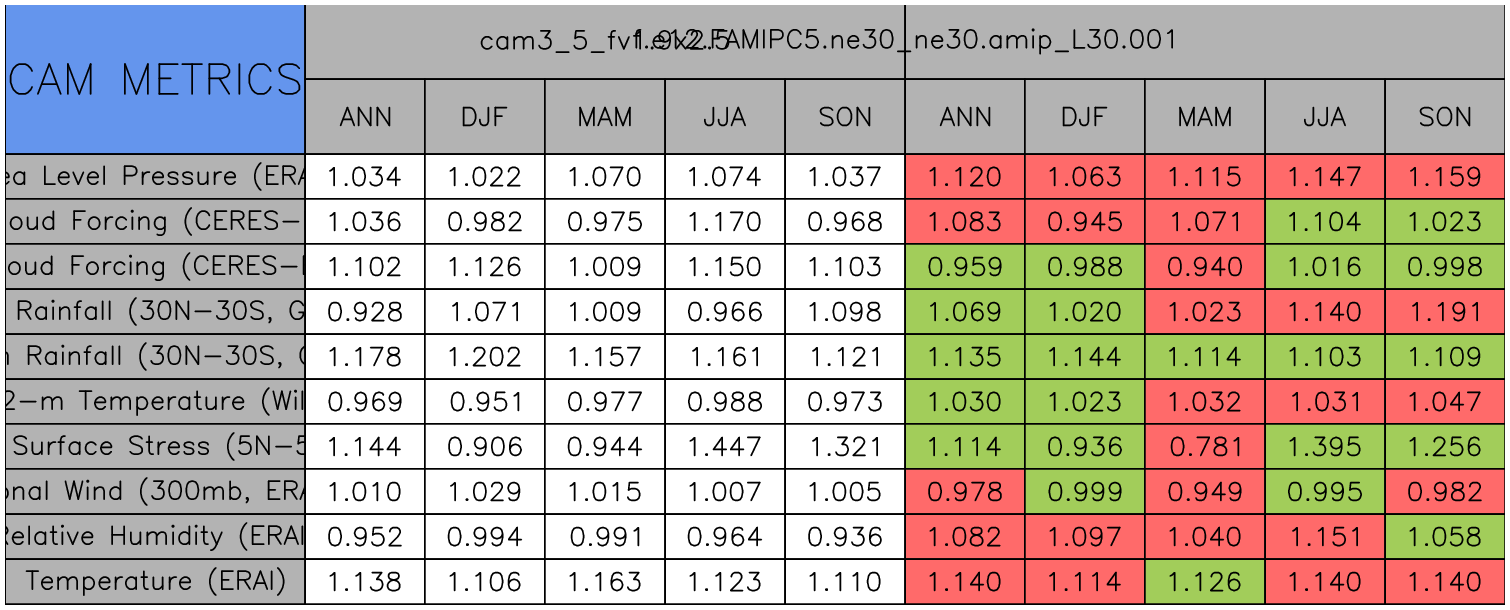Select the cell with value 0.928

click(365, 312)
